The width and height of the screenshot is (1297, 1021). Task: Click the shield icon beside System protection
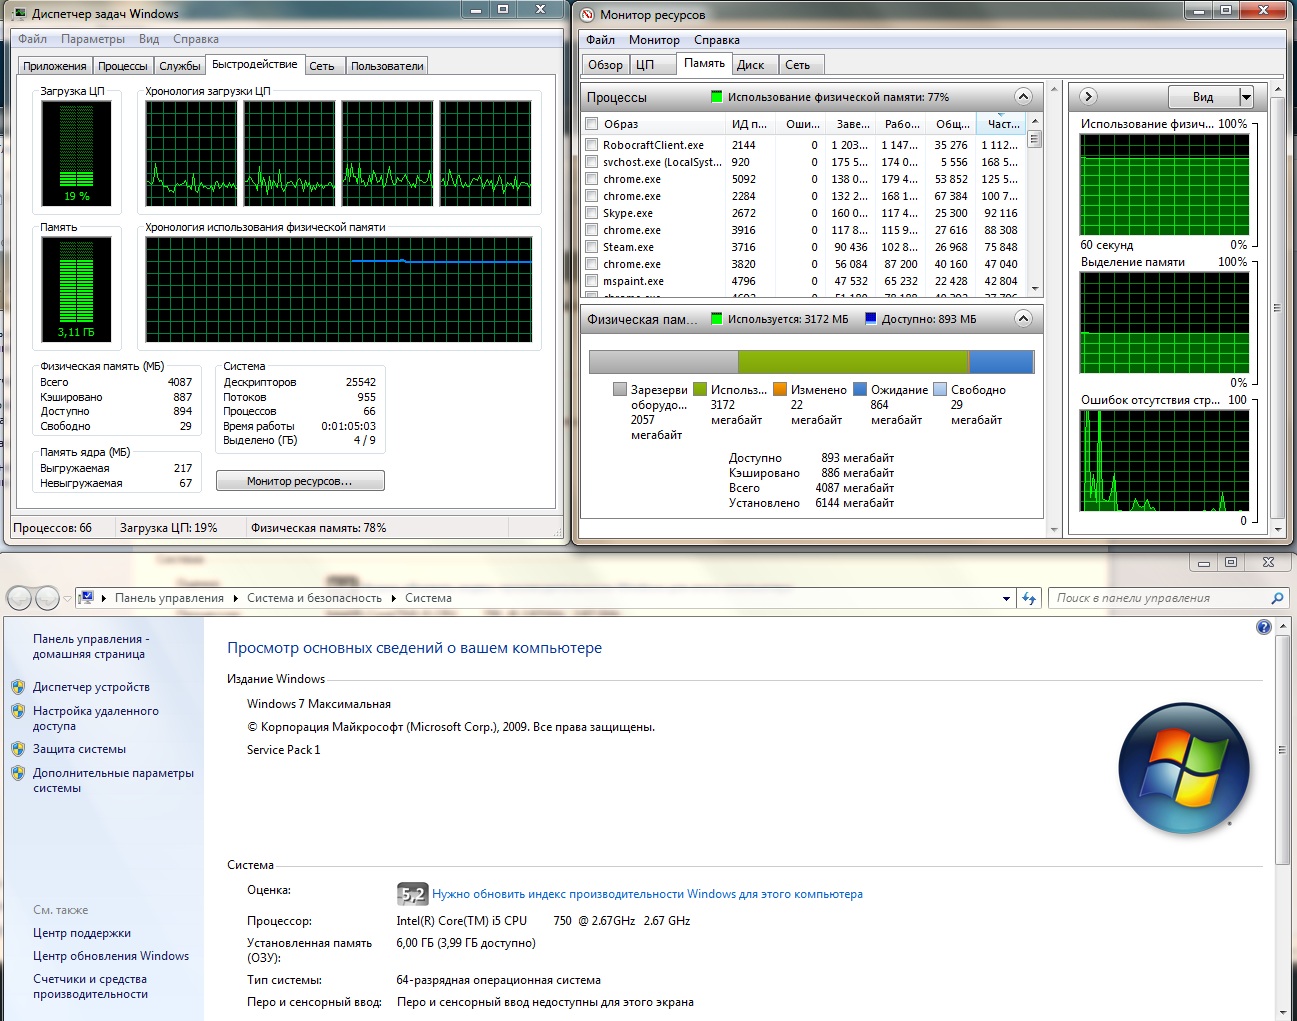(x=18, y=749)
